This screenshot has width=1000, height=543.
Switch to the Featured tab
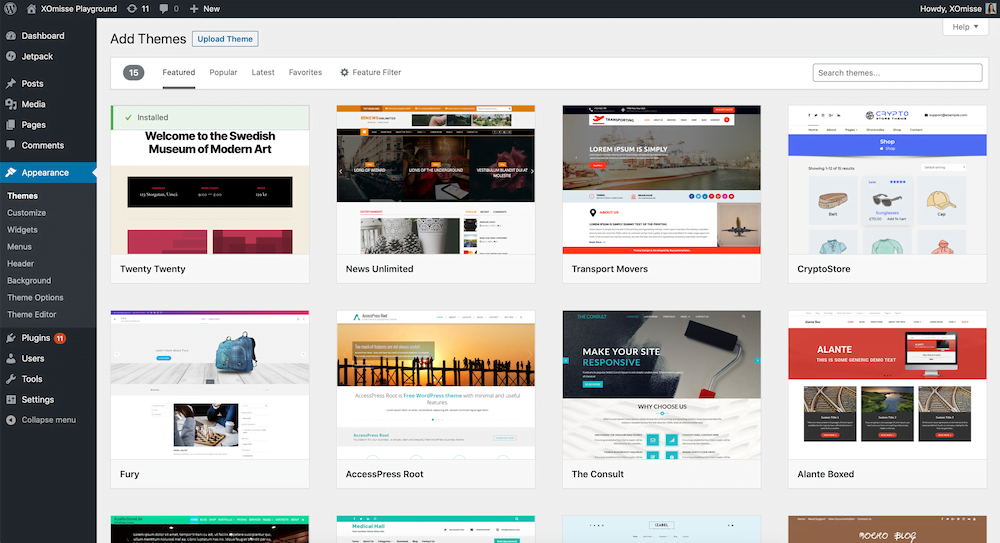click(x=179, y=72)
